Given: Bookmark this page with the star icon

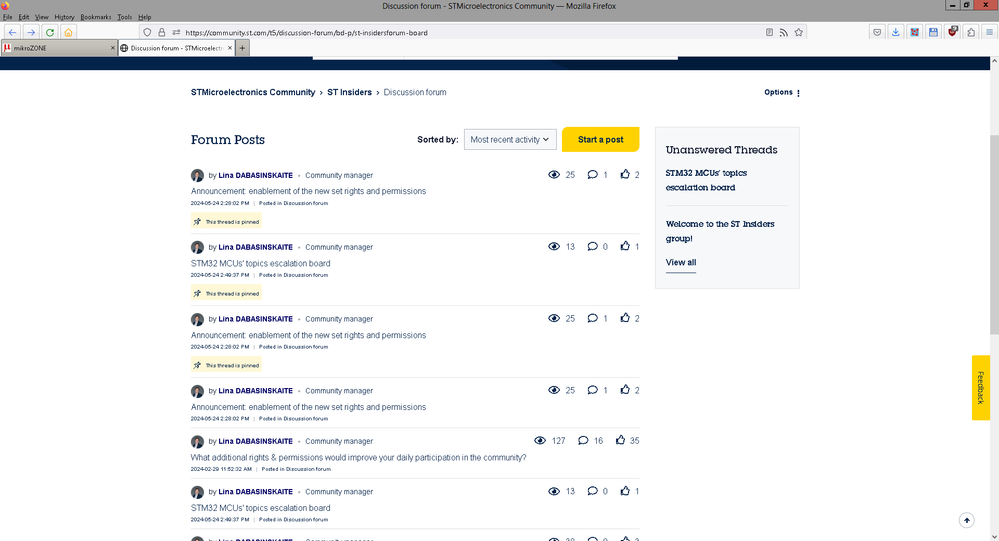Looking at the screenshot, I should coord(798,32).
